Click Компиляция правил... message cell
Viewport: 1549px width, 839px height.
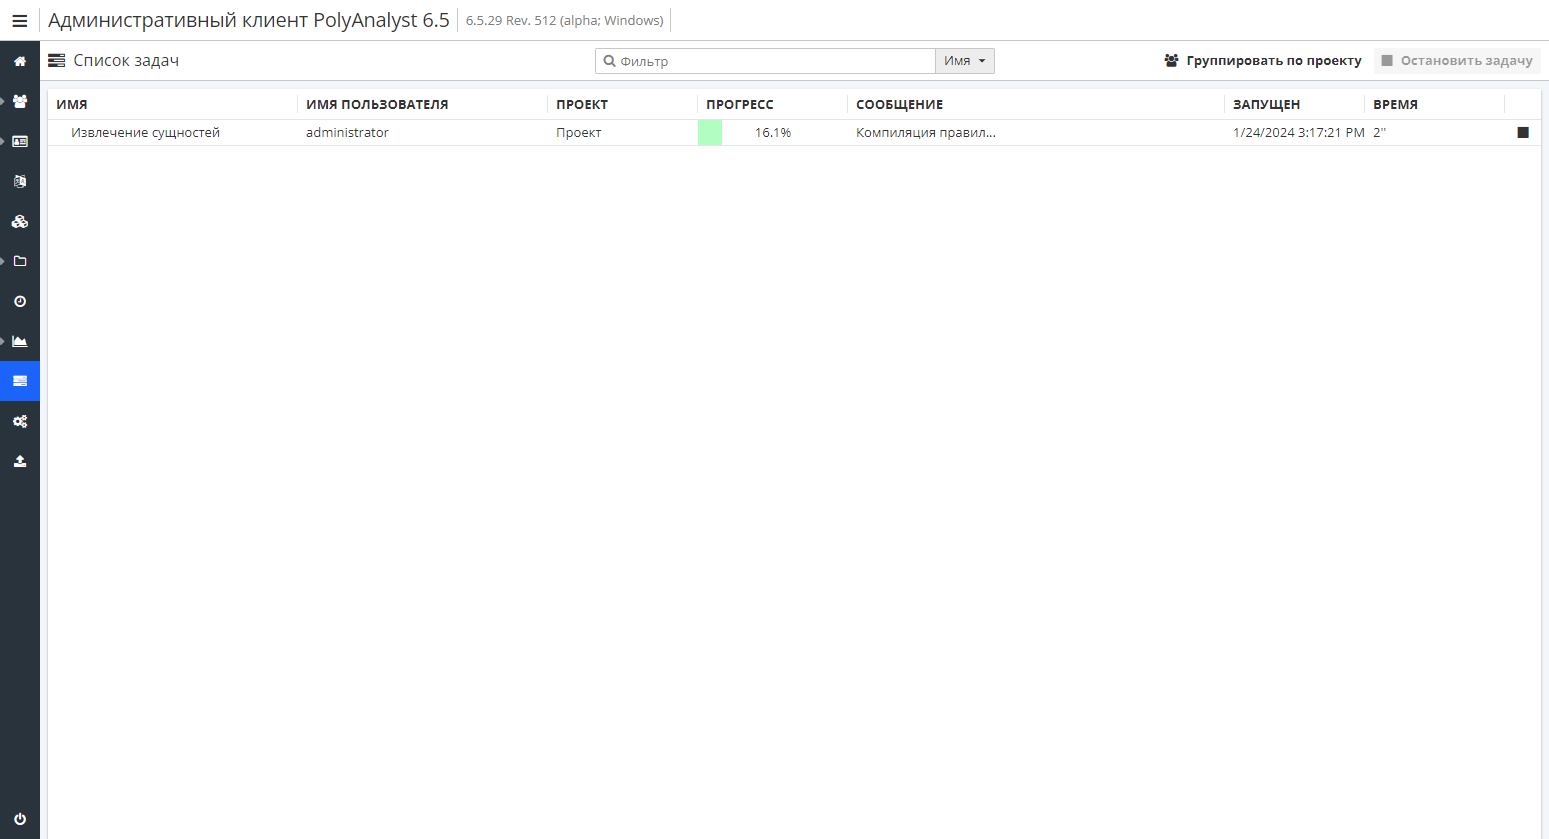(x=926, y=132)
